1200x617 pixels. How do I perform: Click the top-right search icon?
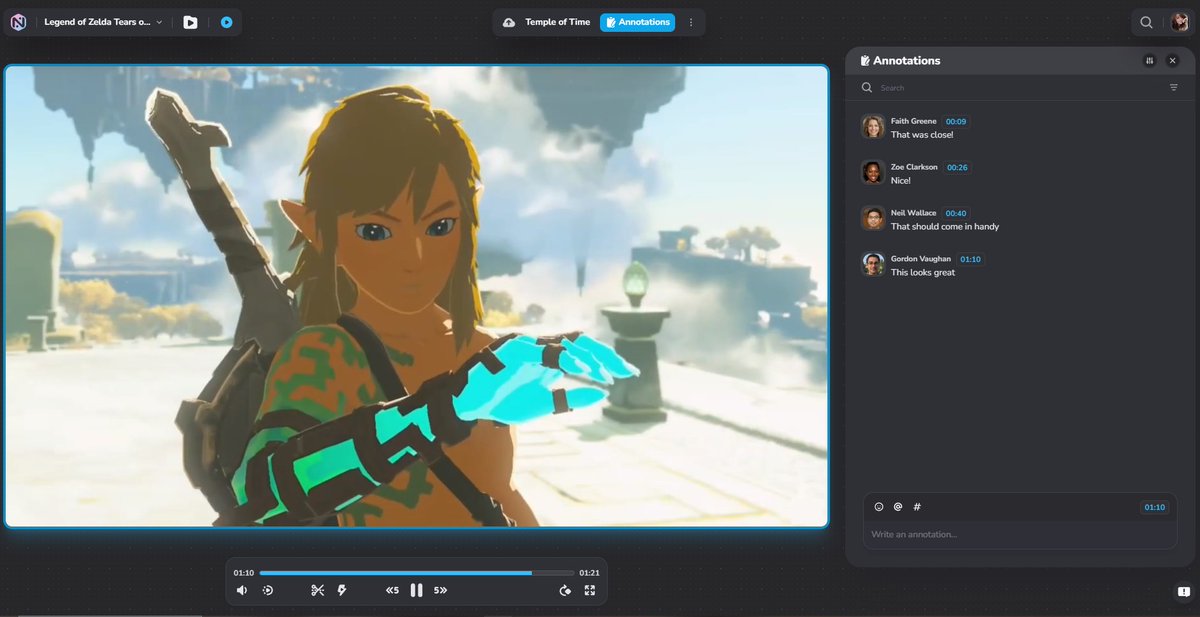(1146, 22)
